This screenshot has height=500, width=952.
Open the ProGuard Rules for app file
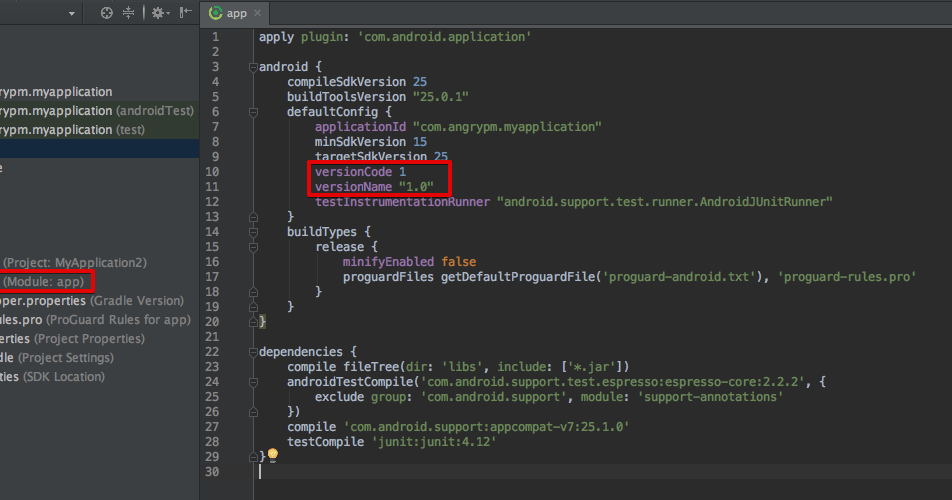[x=100, y=320]
